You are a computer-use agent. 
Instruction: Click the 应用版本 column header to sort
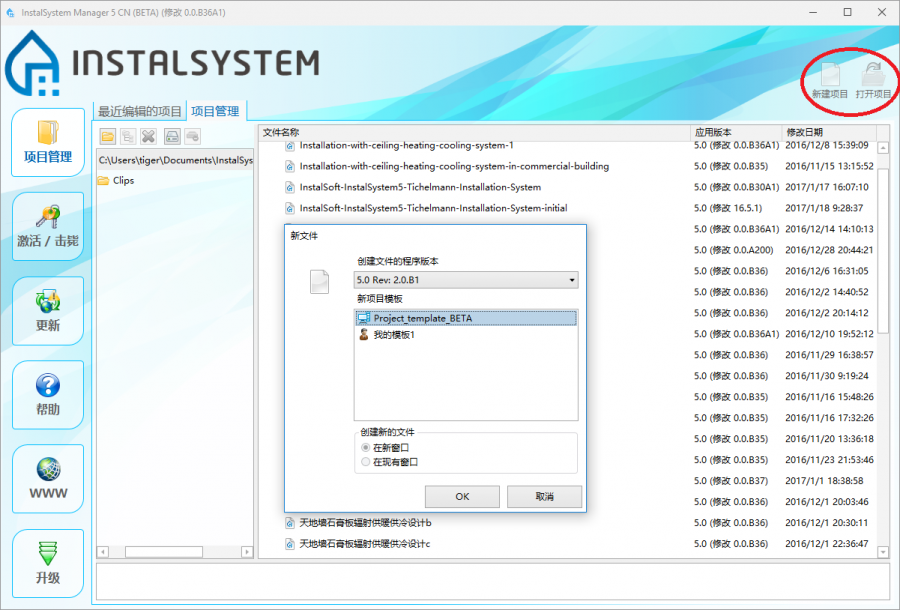[x=713, y=132]
